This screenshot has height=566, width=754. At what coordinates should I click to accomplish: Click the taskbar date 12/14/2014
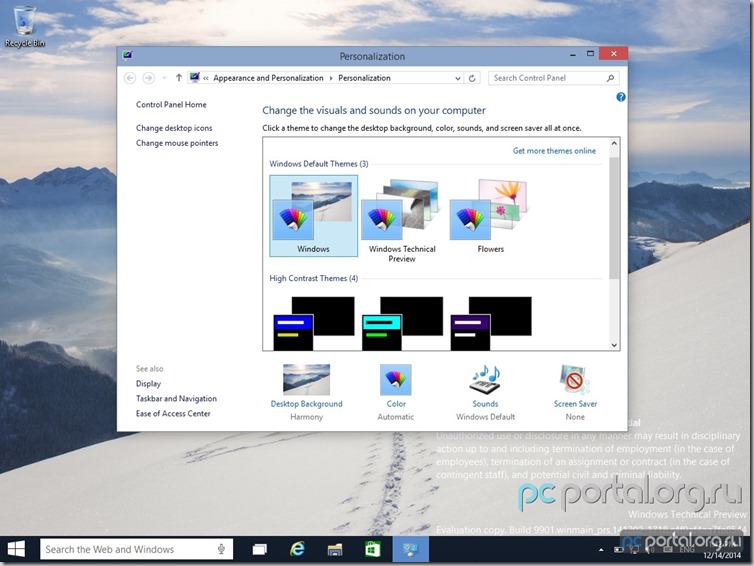pyautogui.click(x=722, y=555)
